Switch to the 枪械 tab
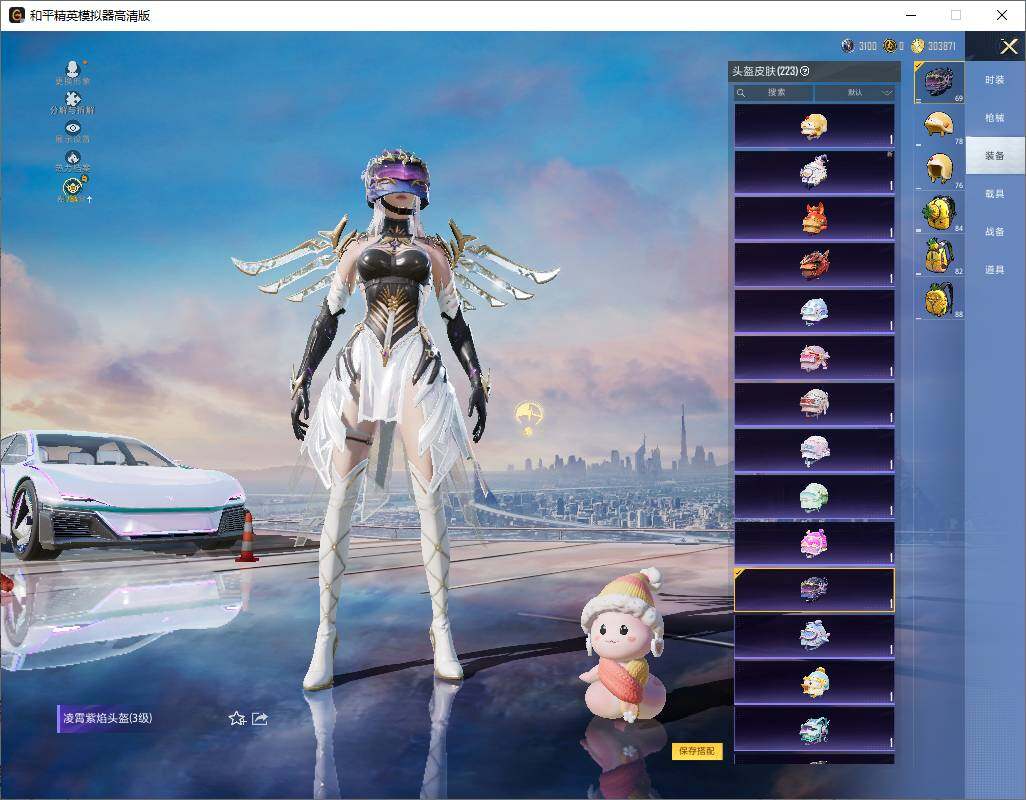This screenshot has height=800, width=1026. pos(995,118)
